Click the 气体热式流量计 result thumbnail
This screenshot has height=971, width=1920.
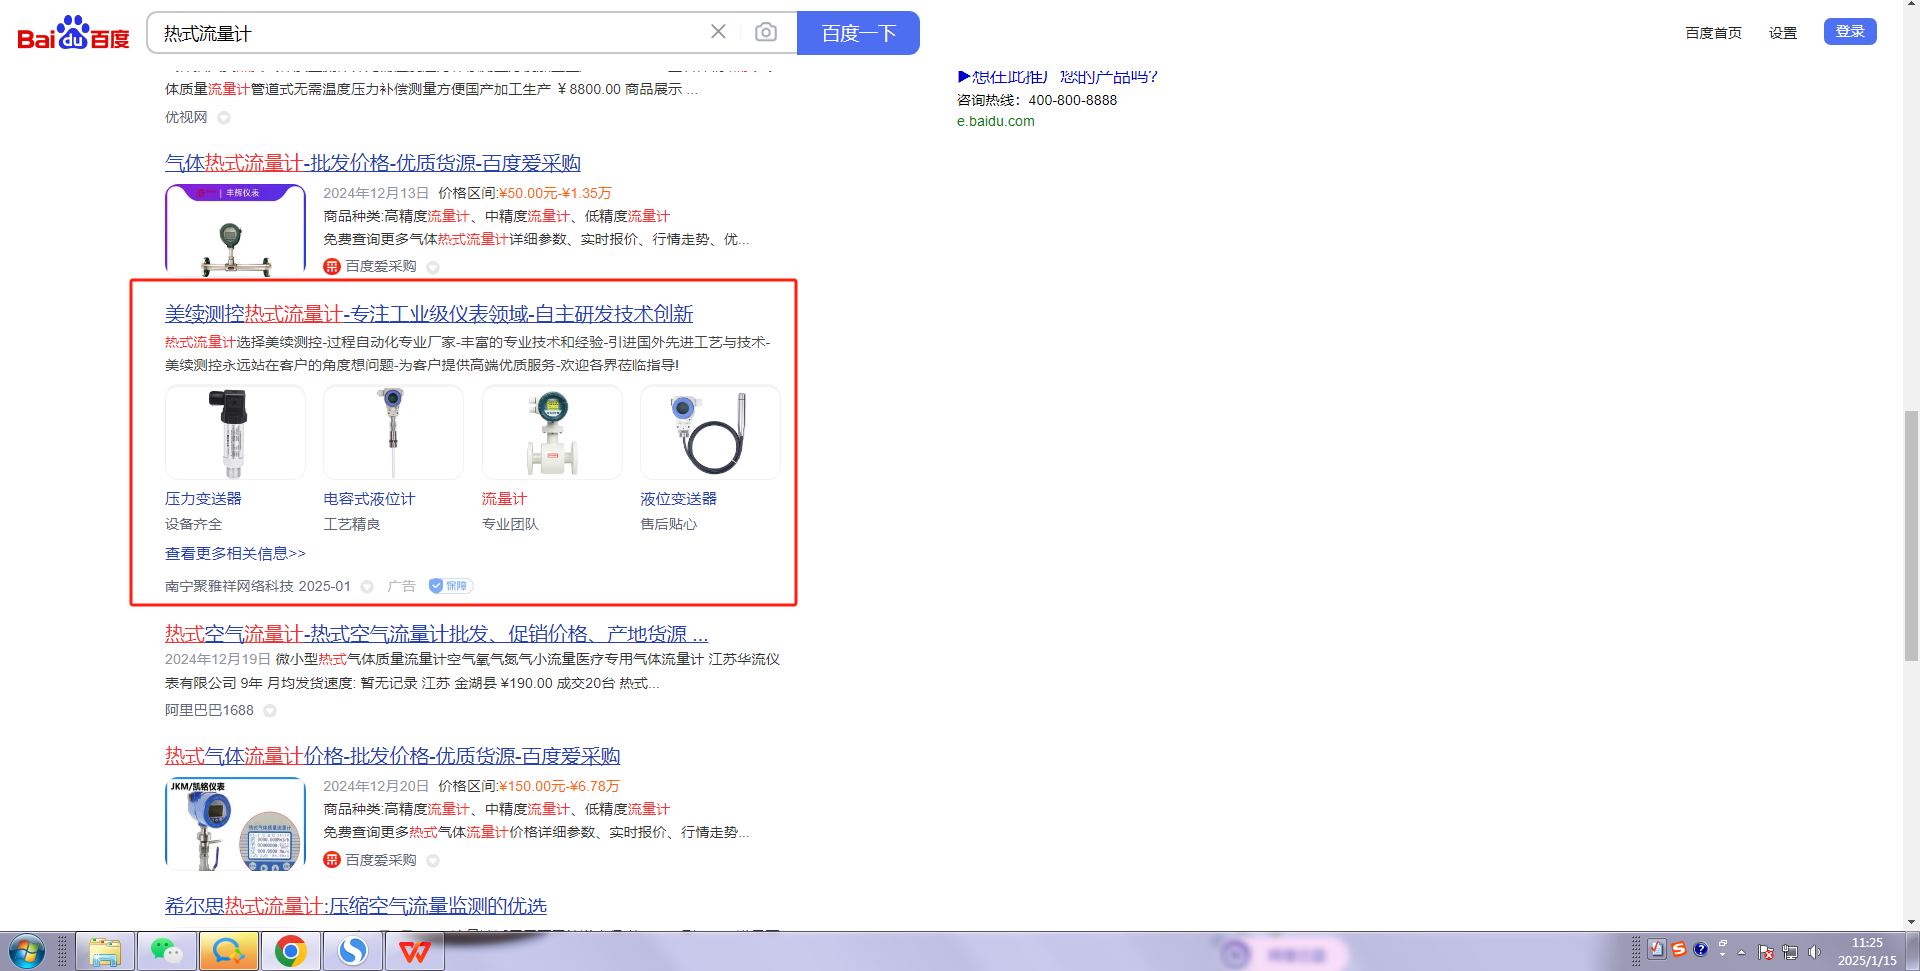pyautogui.click(x=235, y=230)
